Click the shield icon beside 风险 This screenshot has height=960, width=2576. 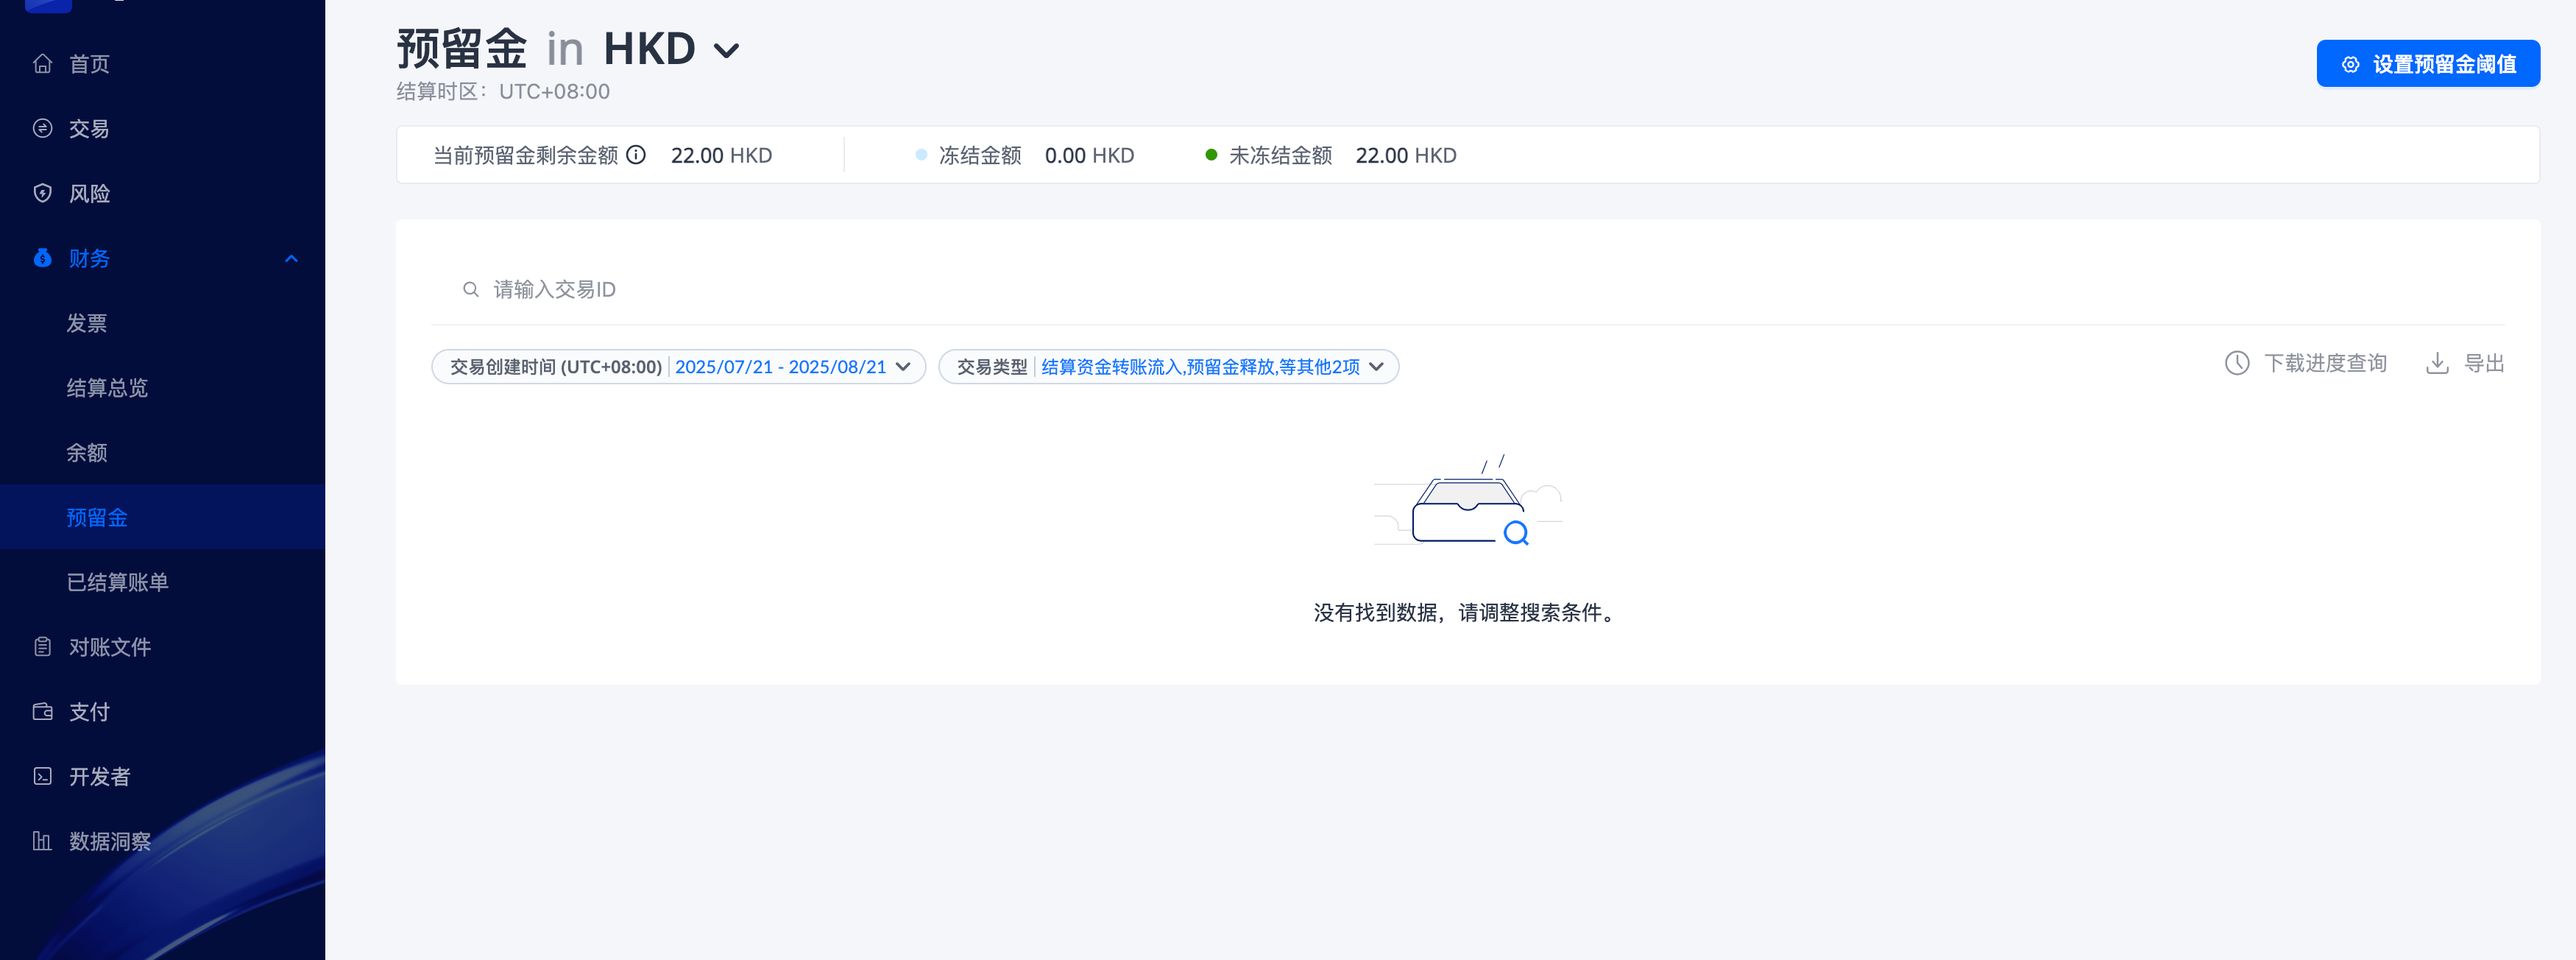tap(42, 193)
